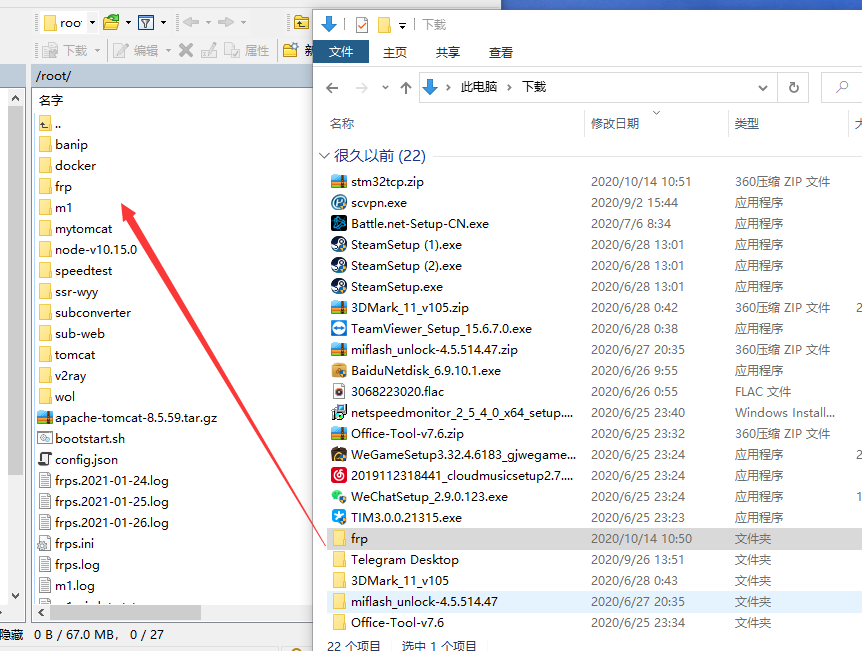Expand the 下载 download options arrow in WinSCP

[x=97, y=51]
